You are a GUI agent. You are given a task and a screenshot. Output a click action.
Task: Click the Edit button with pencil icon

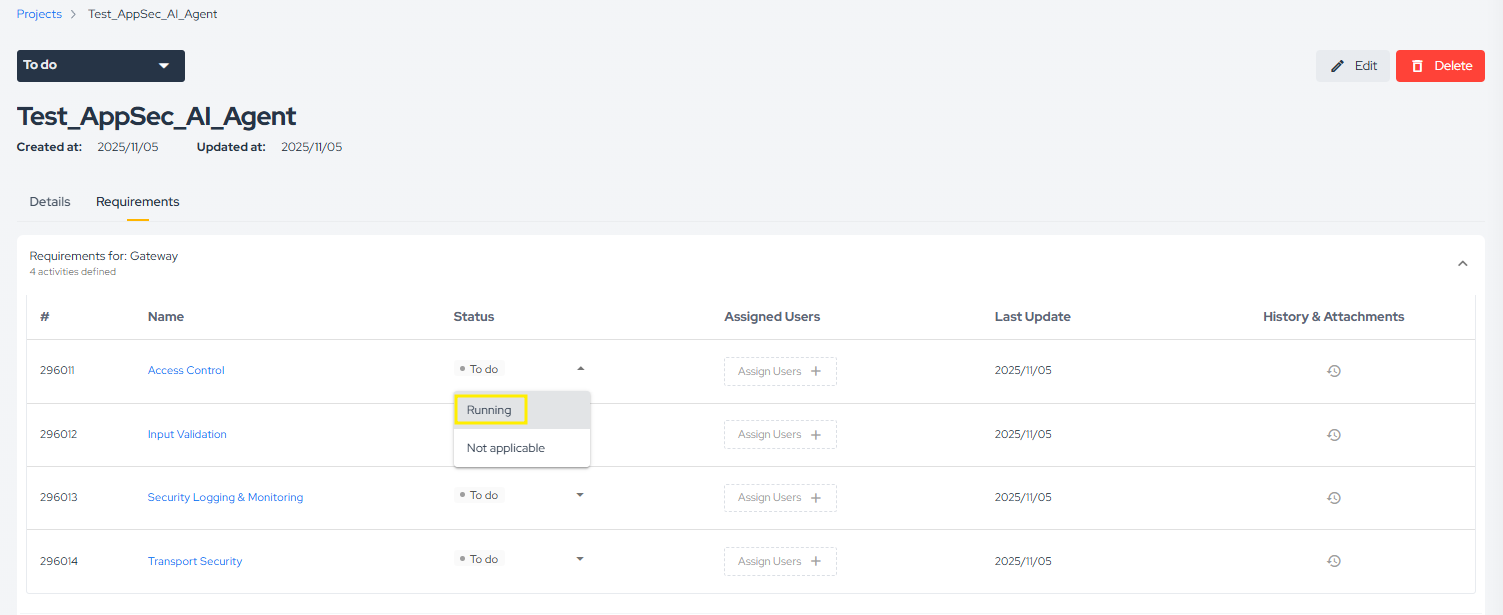[x=1352, y=66]
